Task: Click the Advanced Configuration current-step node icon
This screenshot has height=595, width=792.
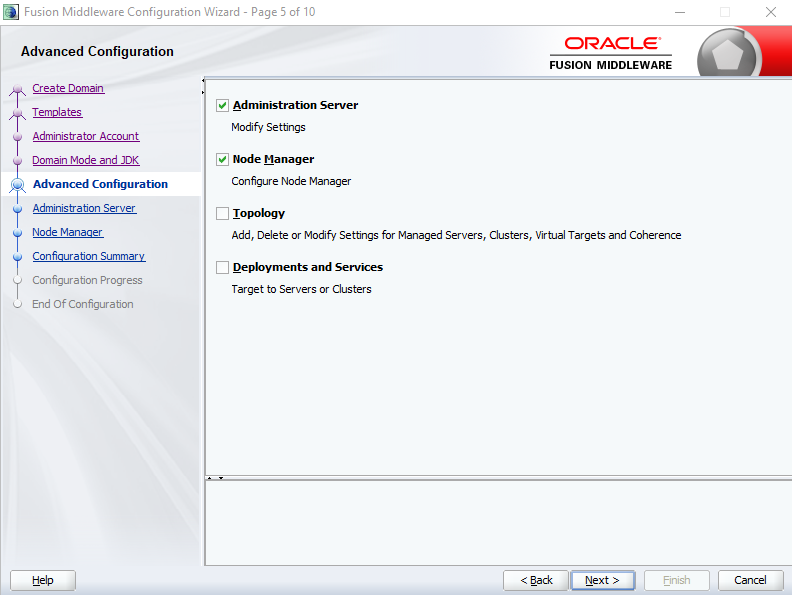Action: pos(18,185)
